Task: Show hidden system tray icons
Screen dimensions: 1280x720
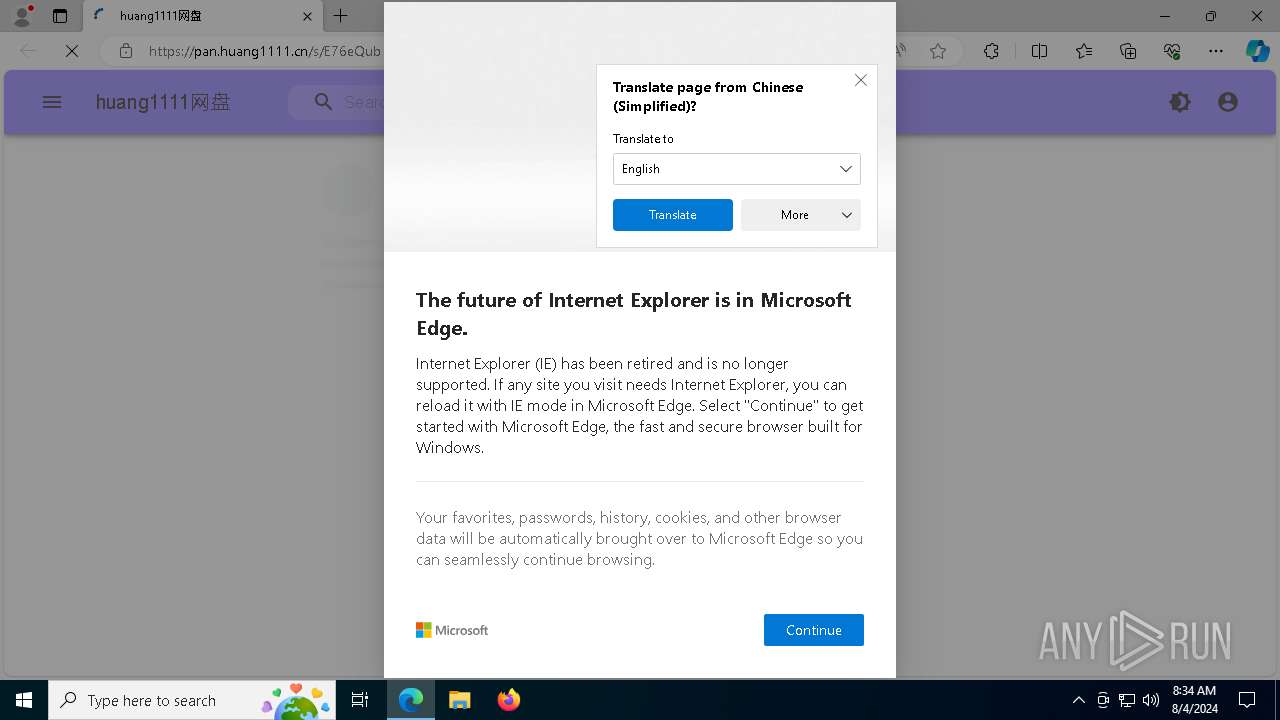Action: 1078,700
